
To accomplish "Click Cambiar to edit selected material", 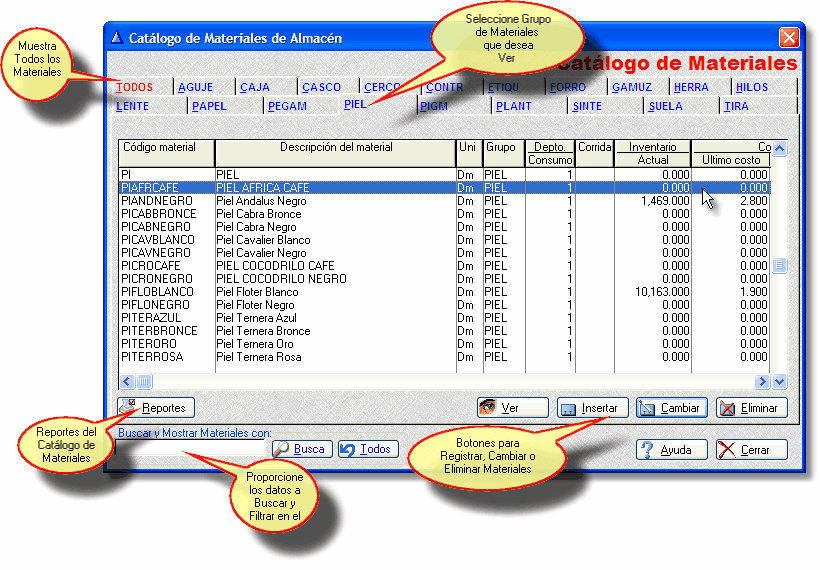I will click(672, 408).
